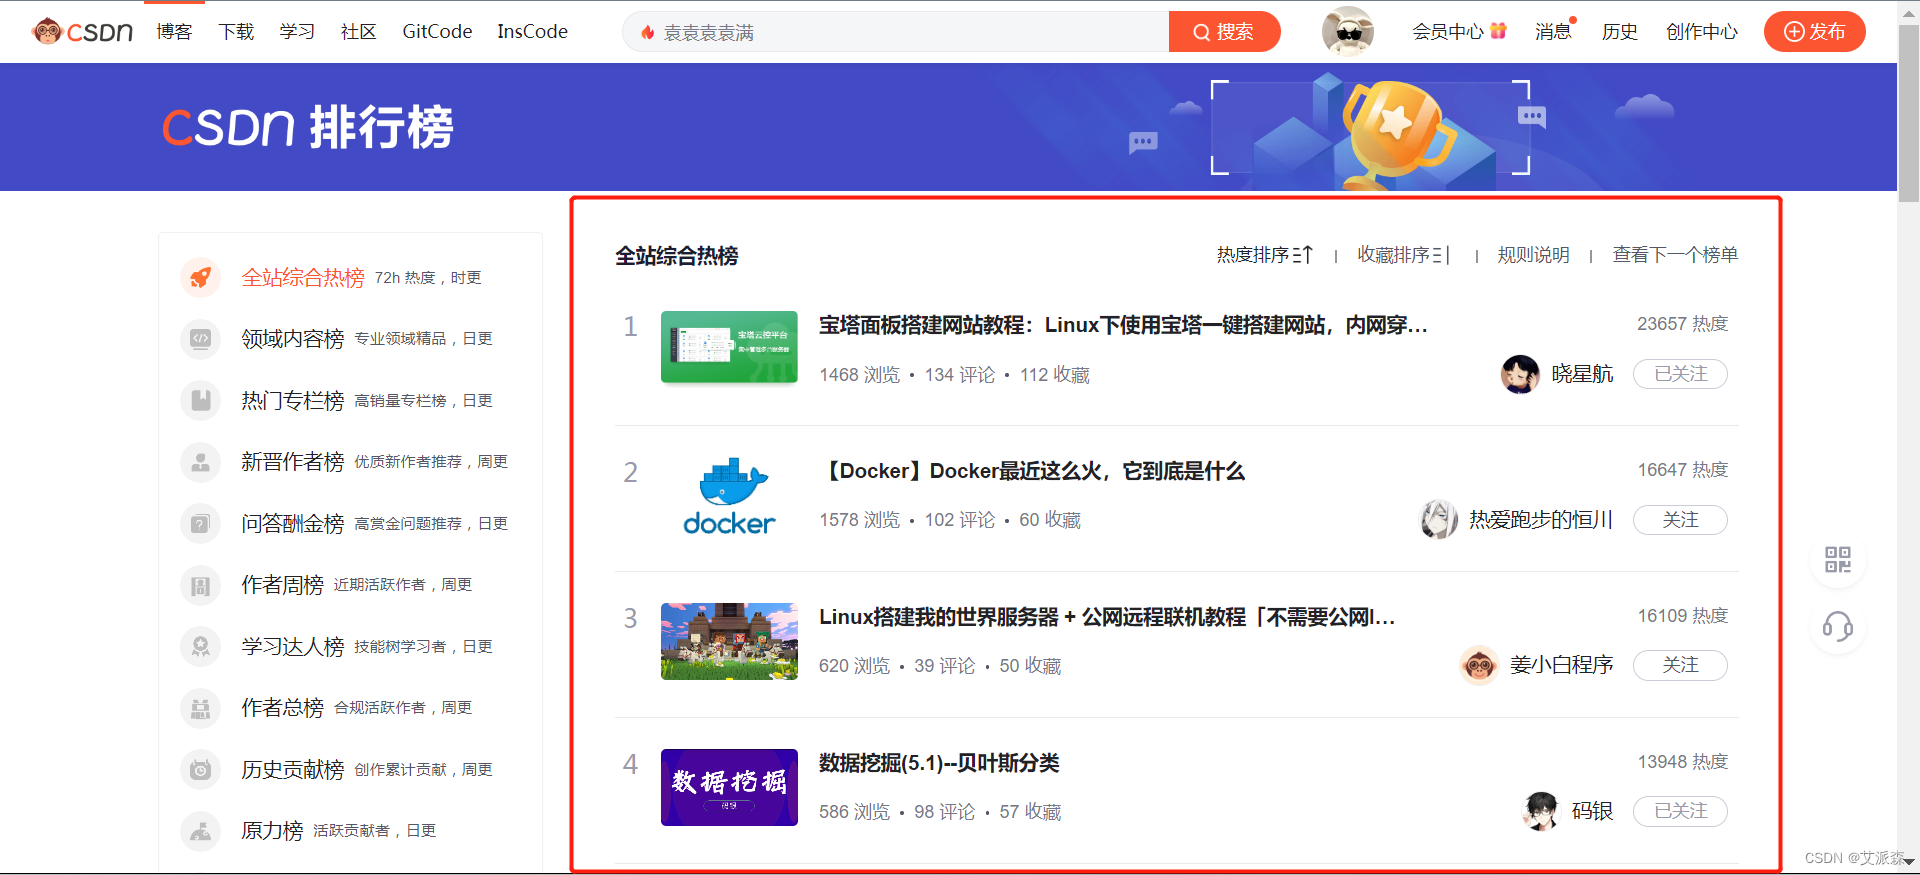Select 全站综合热榜 in the sidebar
Image resolution: width=1920 pixels, height=875 pixels.
pyautogui.click(x=302, y=278)
